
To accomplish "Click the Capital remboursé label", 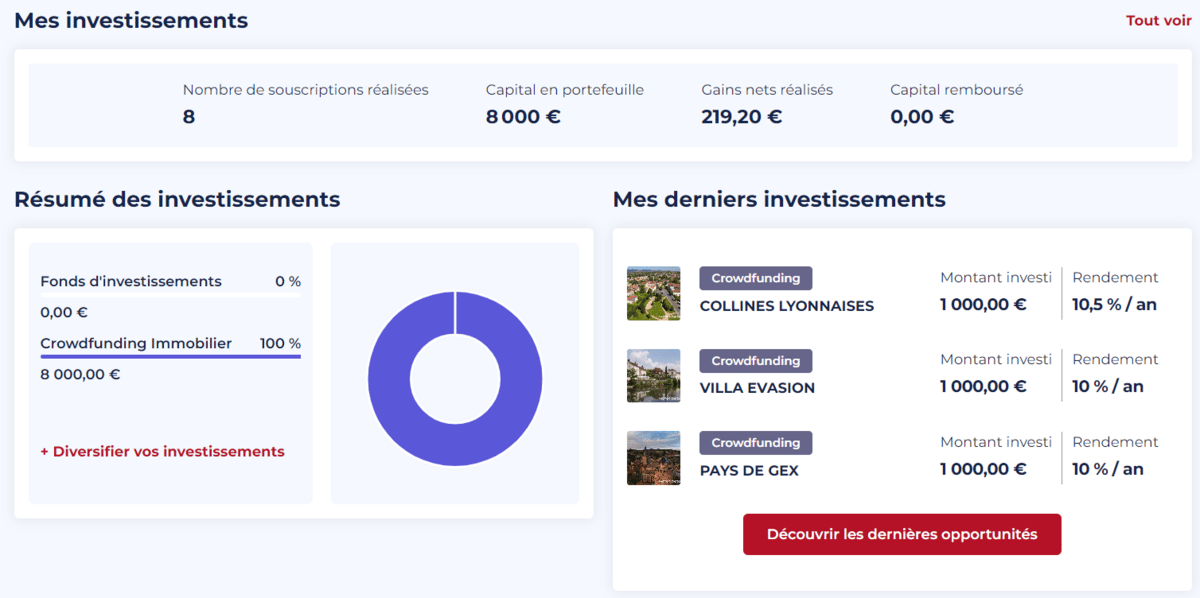I will [957, 90].
